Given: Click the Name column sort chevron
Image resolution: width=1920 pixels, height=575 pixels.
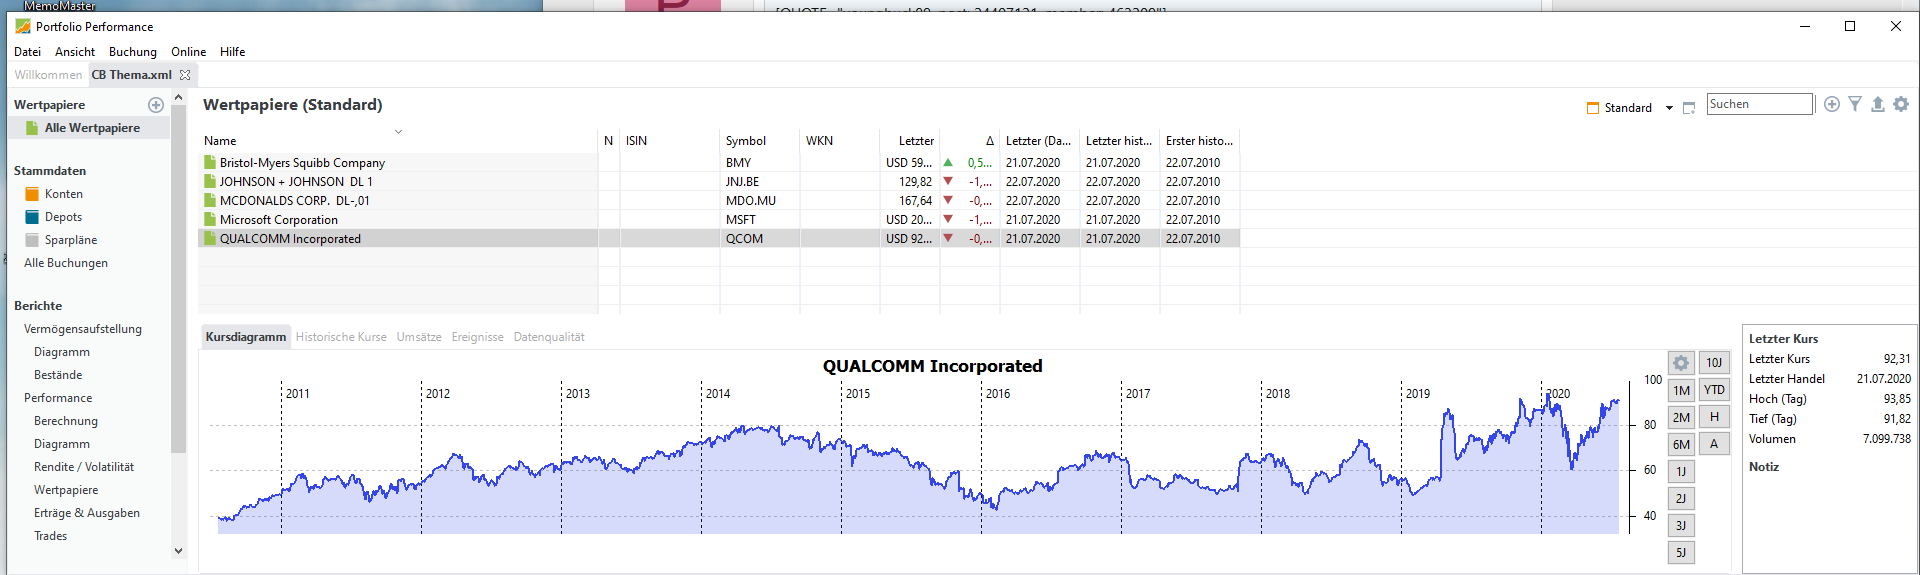Looking at the screenshot, I should [x=398, y=132].
